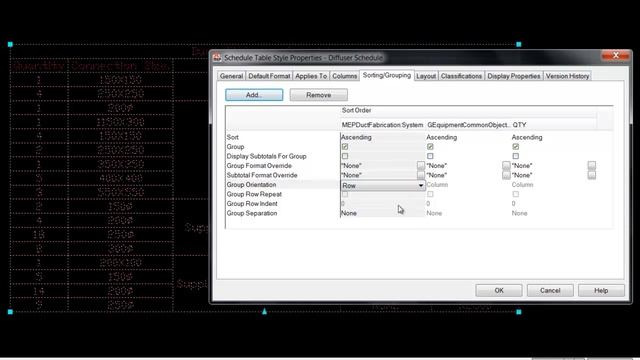The image size is (640, 360).
Task: Click Ascending sort value for QTY column
Action: (x=527, y=137)
